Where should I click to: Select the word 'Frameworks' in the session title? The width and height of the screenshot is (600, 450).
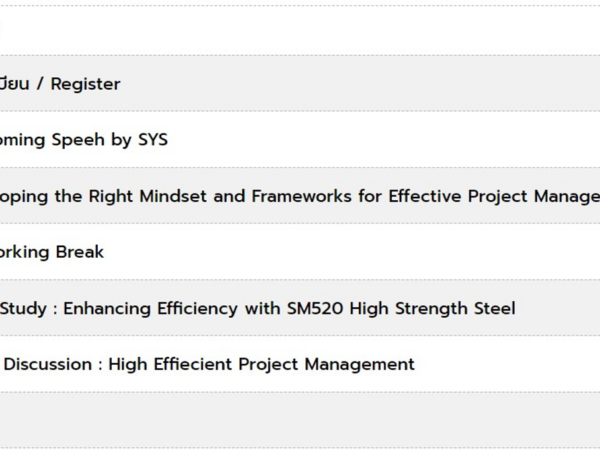[302, 196]
